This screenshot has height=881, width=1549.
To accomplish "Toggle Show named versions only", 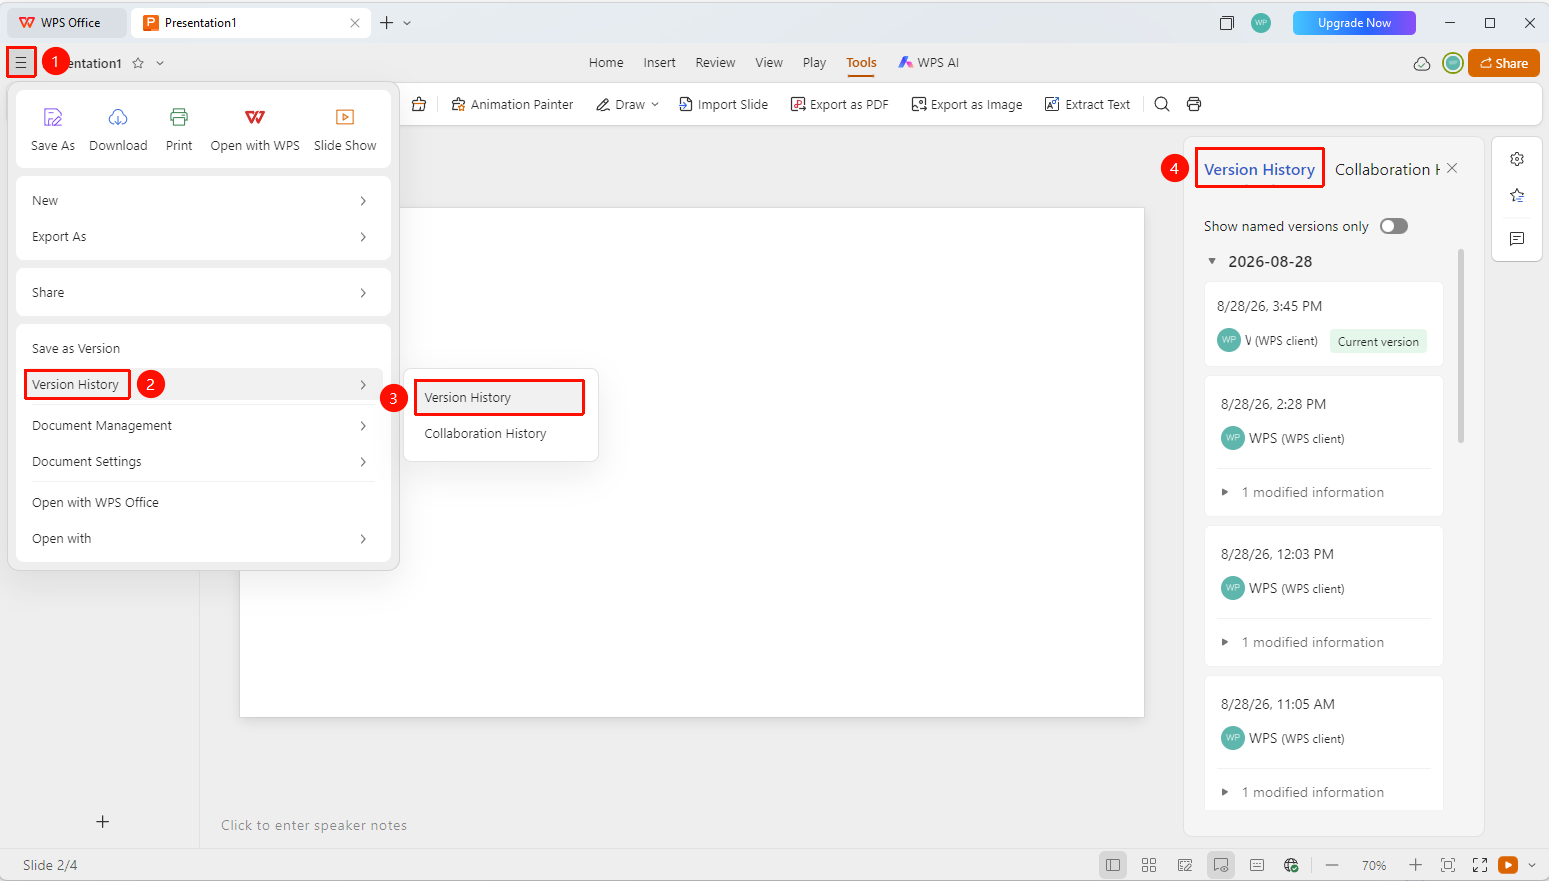I will pyautogui.click(x=1394, y=226).
